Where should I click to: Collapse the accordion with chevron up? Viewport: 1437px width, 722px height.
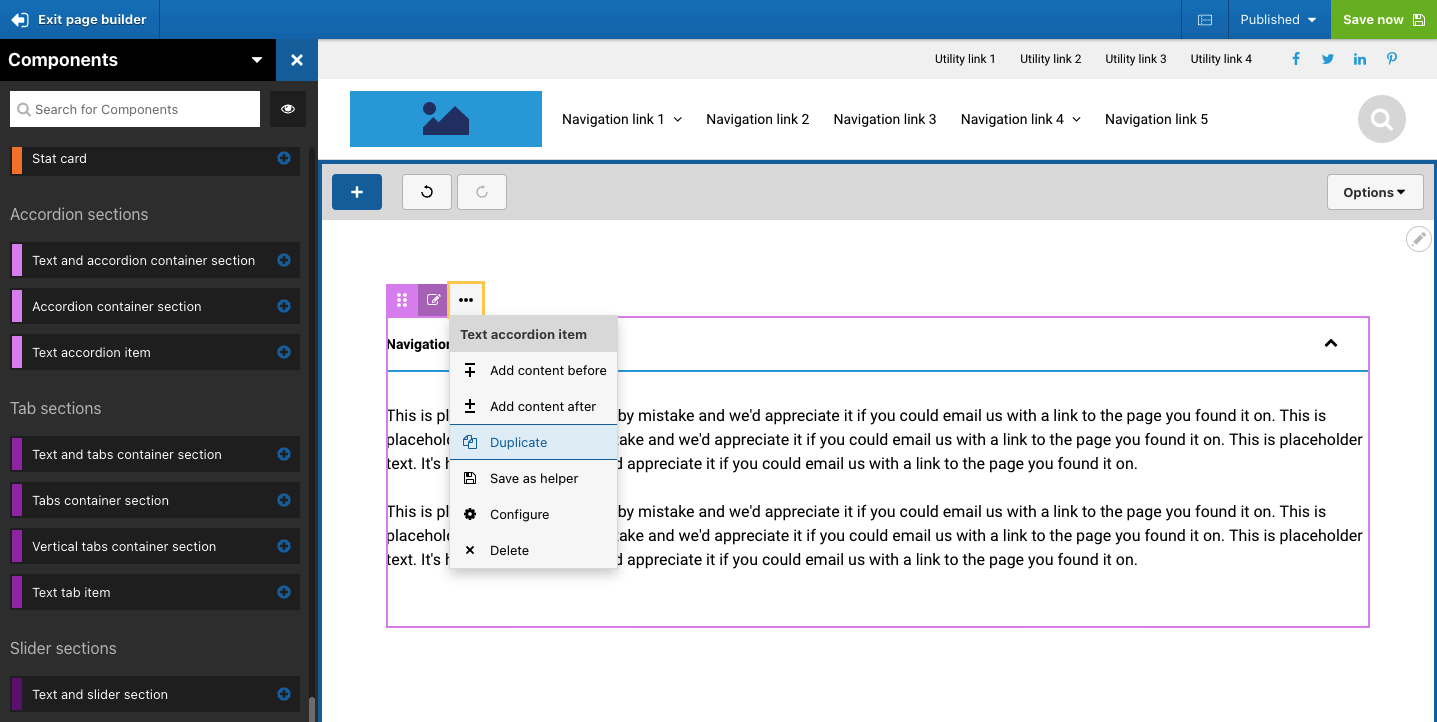coord(1331,343)
